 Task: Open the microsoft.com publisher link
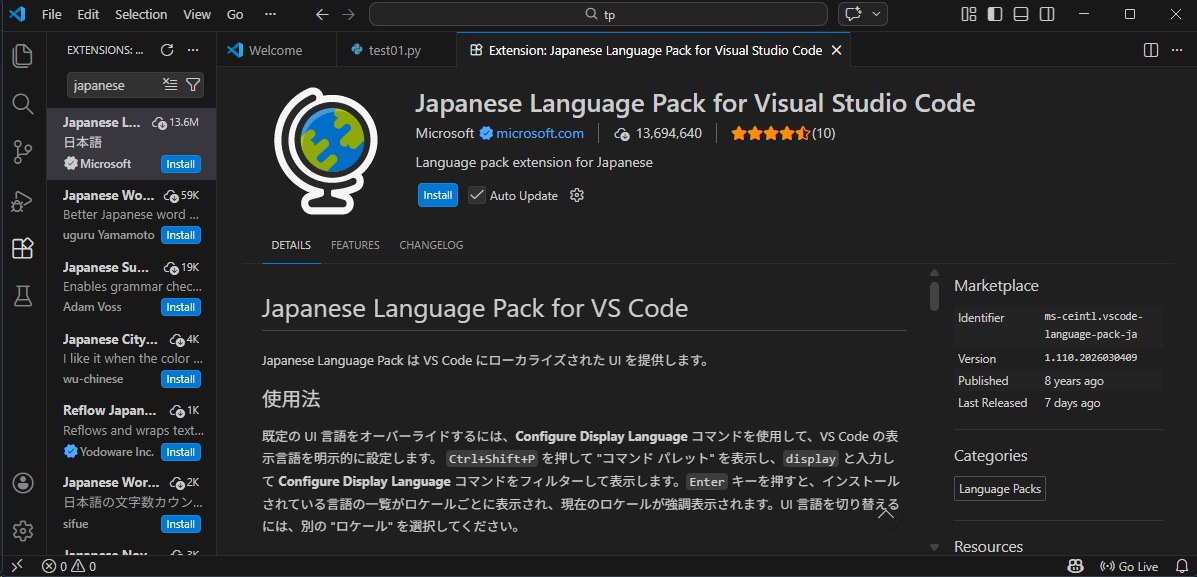540,133
